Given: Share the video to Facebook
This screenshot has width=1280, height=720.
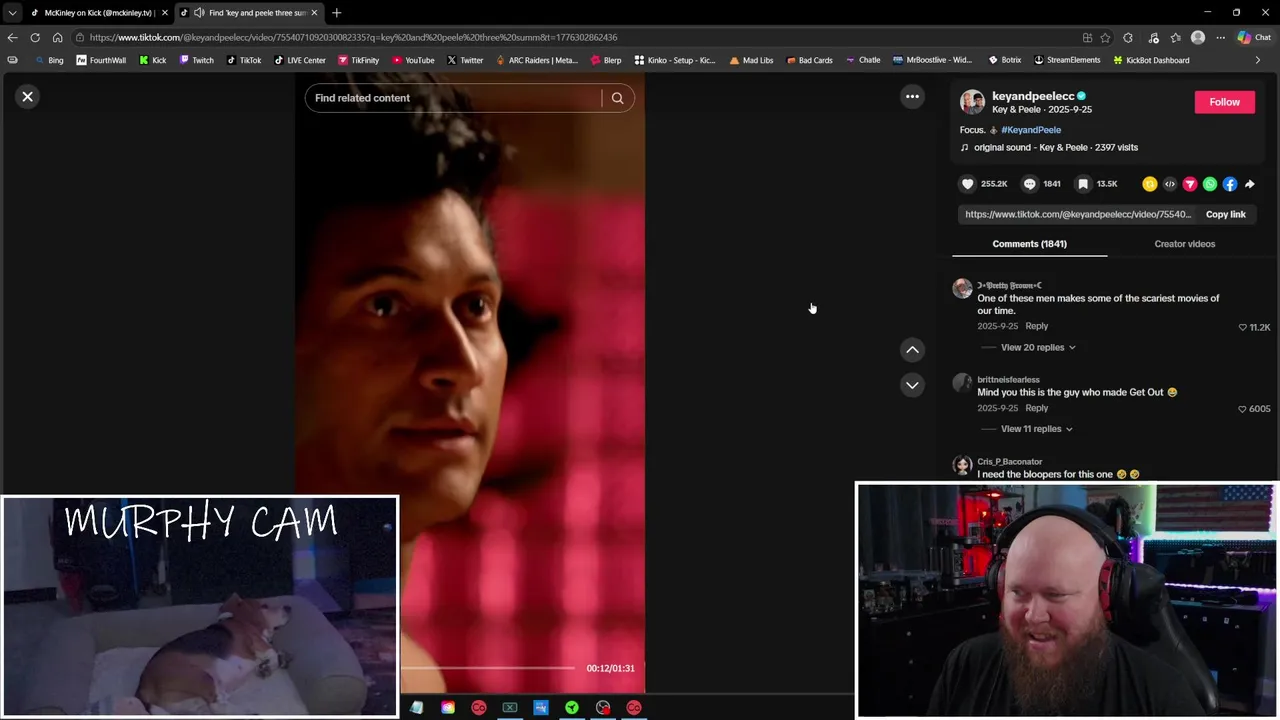Looking at the screenshot, I should click(1230, 184).
